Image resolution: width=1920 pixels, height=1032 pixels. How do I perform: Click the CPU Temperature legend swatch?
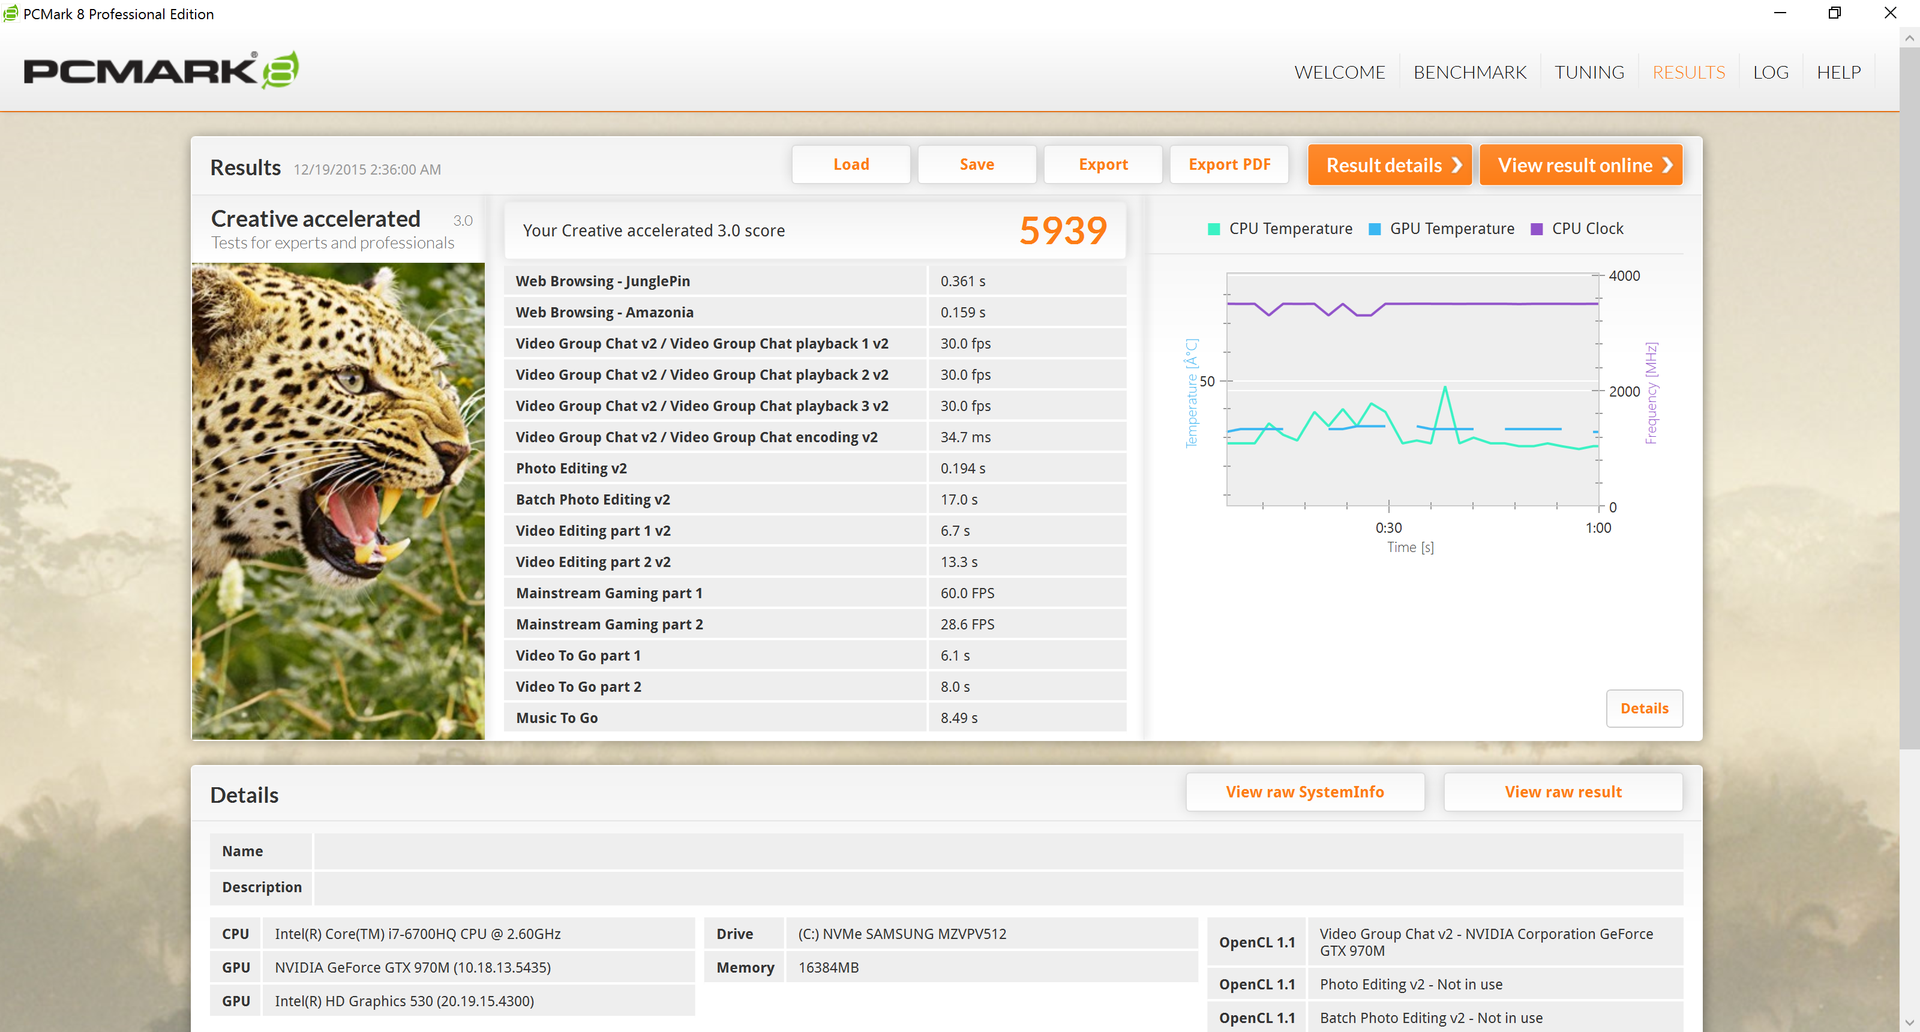pyautogui.click(x=1214, y=229)
